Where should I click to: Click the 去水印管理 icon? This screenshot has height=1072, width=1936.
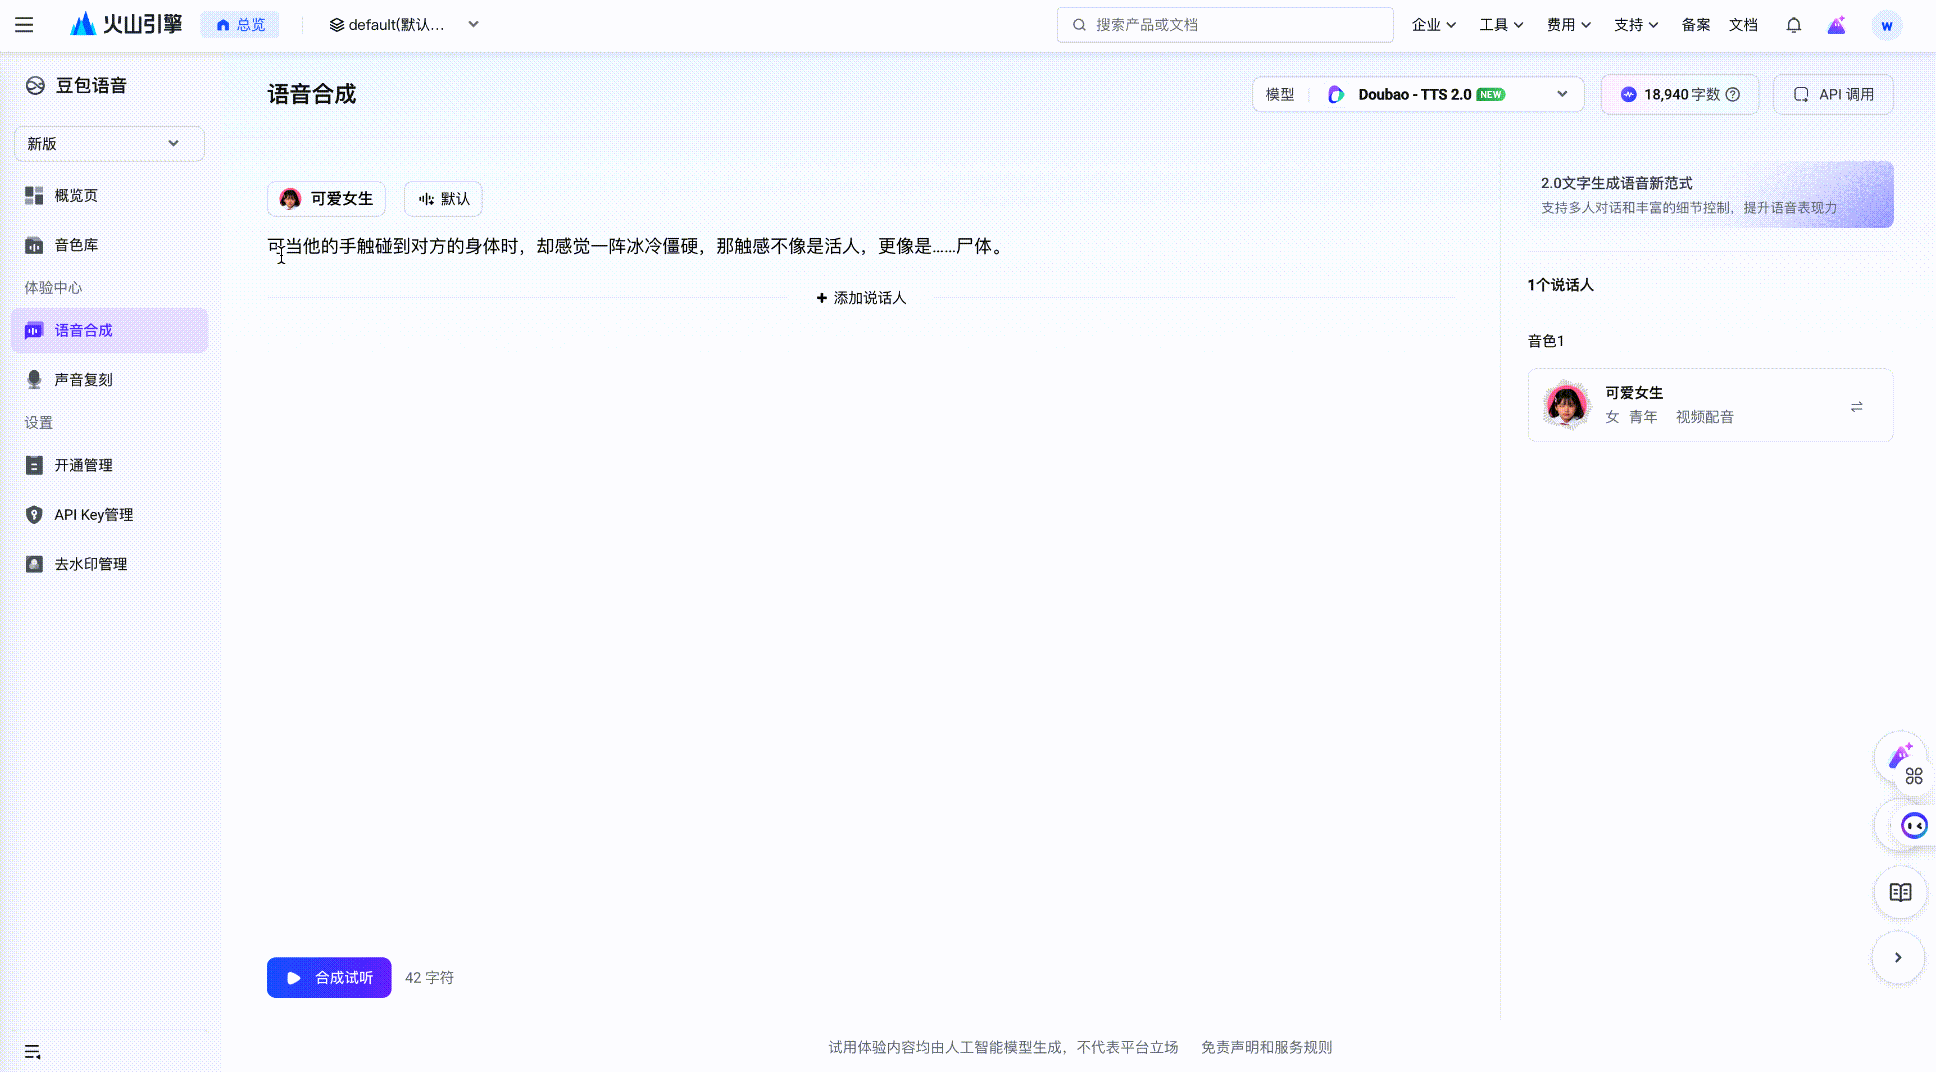34,564
